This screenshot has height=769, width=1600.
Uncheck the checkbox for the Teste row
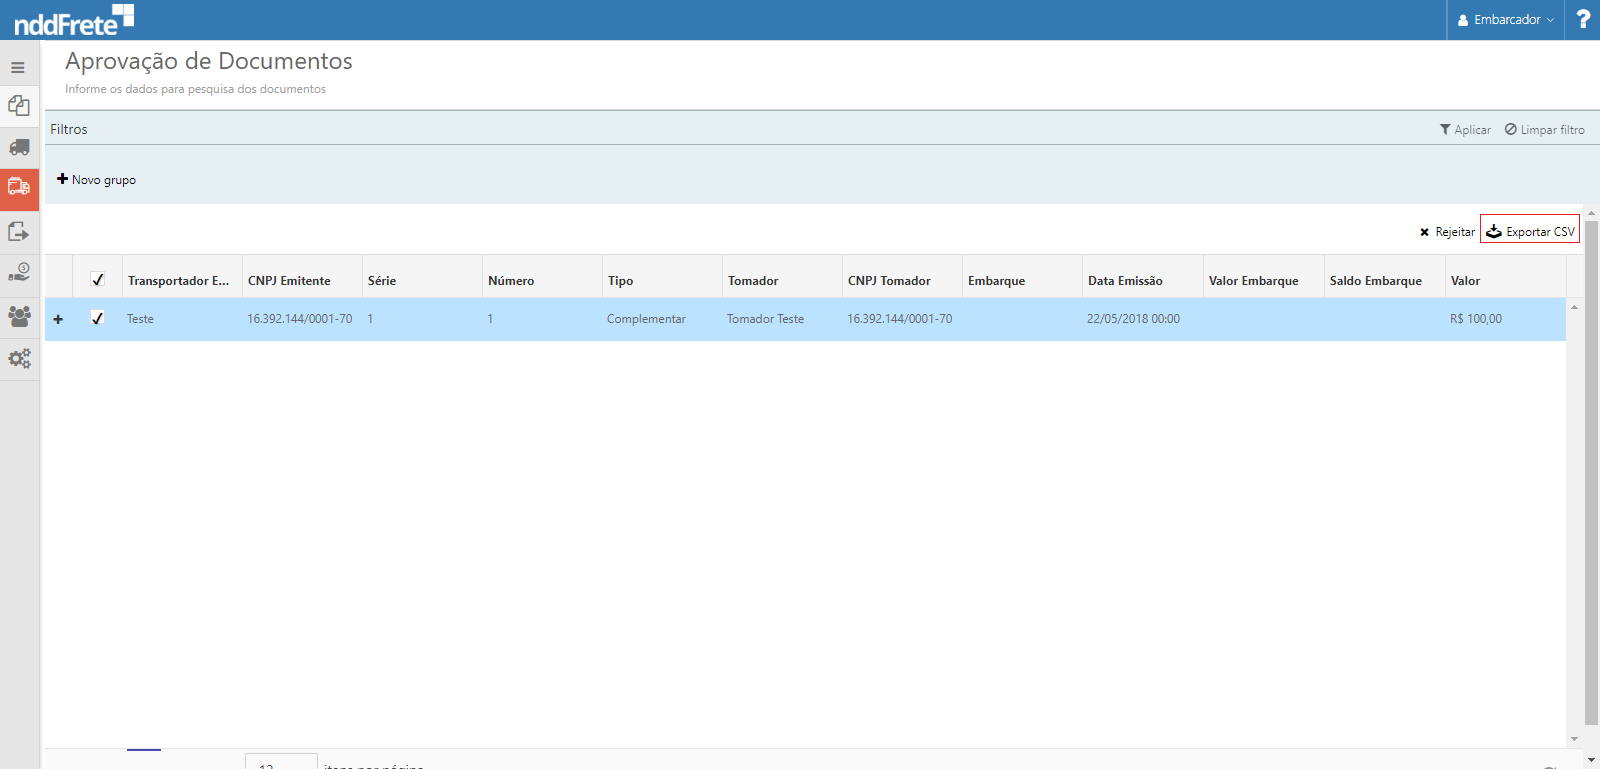point(98,318)
